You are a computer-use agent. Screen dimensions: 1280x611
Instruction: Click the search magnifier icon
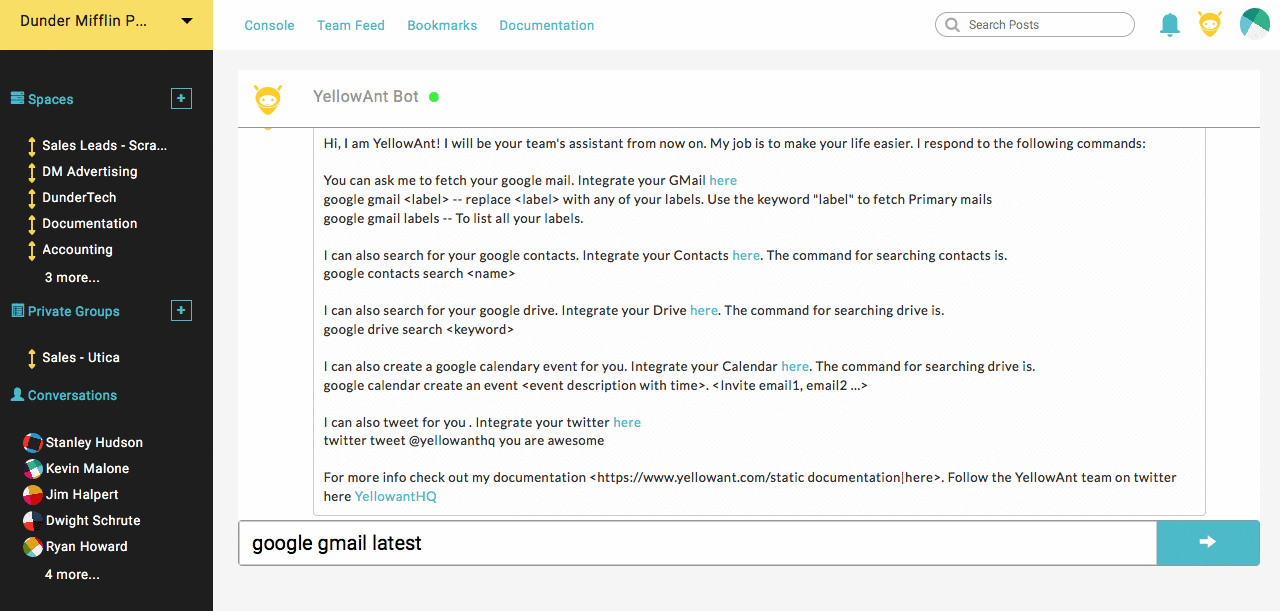(951, 25)
